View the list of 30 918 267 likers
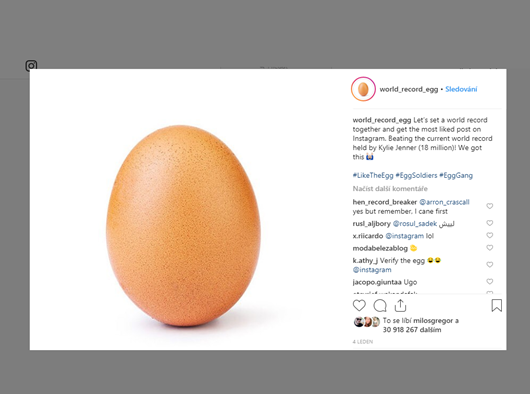 [412, 330]
